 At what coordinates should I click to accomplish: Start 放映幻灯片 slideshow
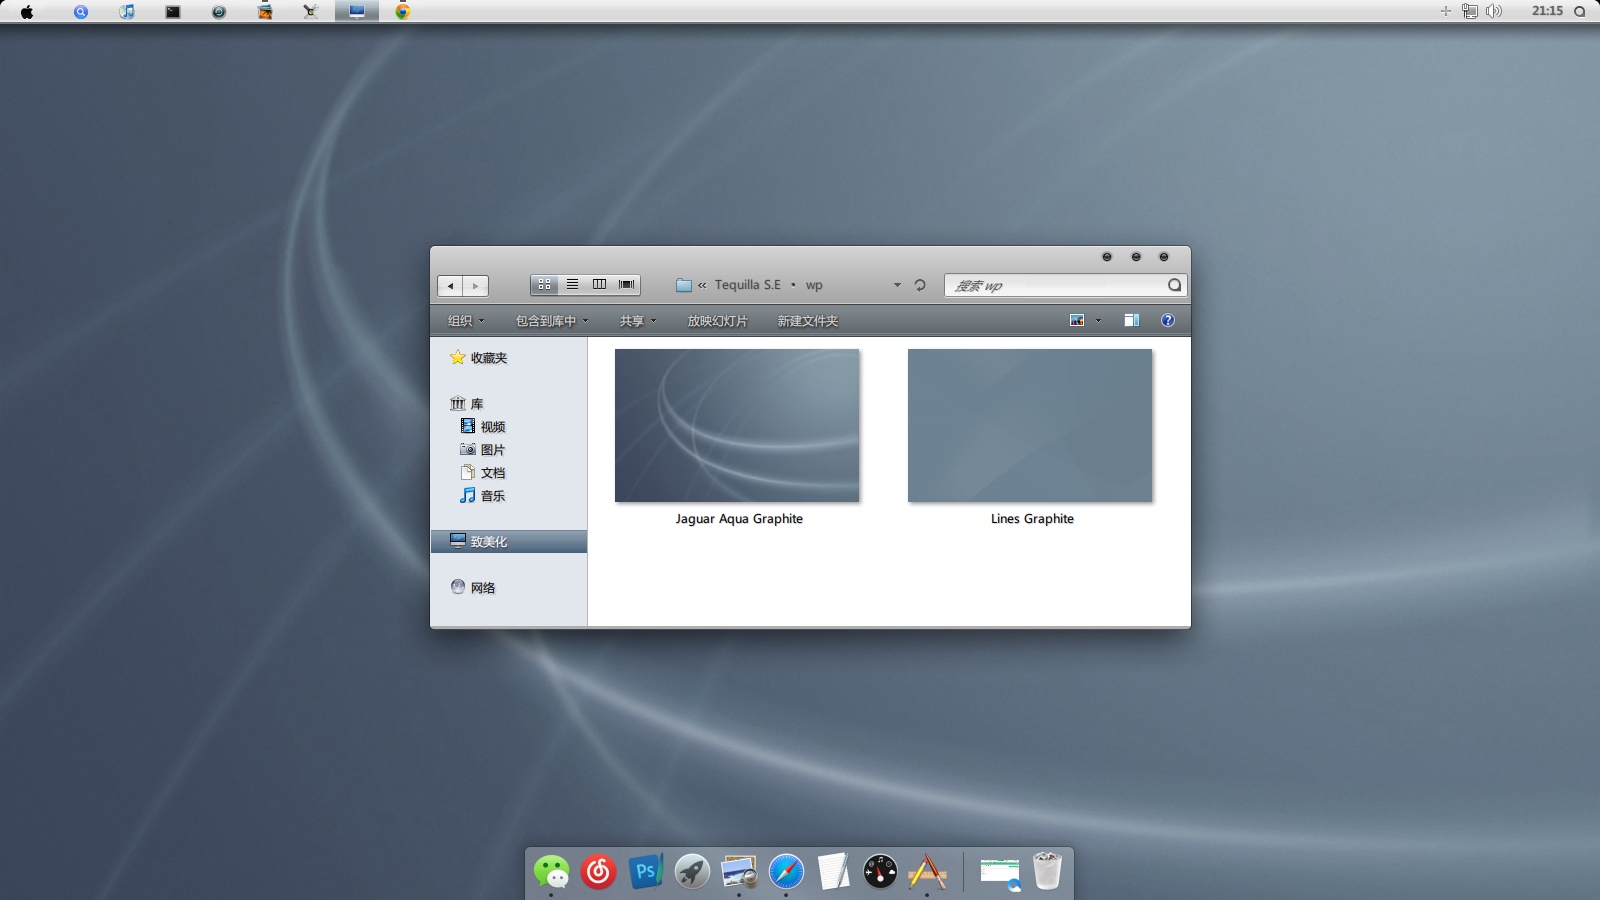point(717,321)
